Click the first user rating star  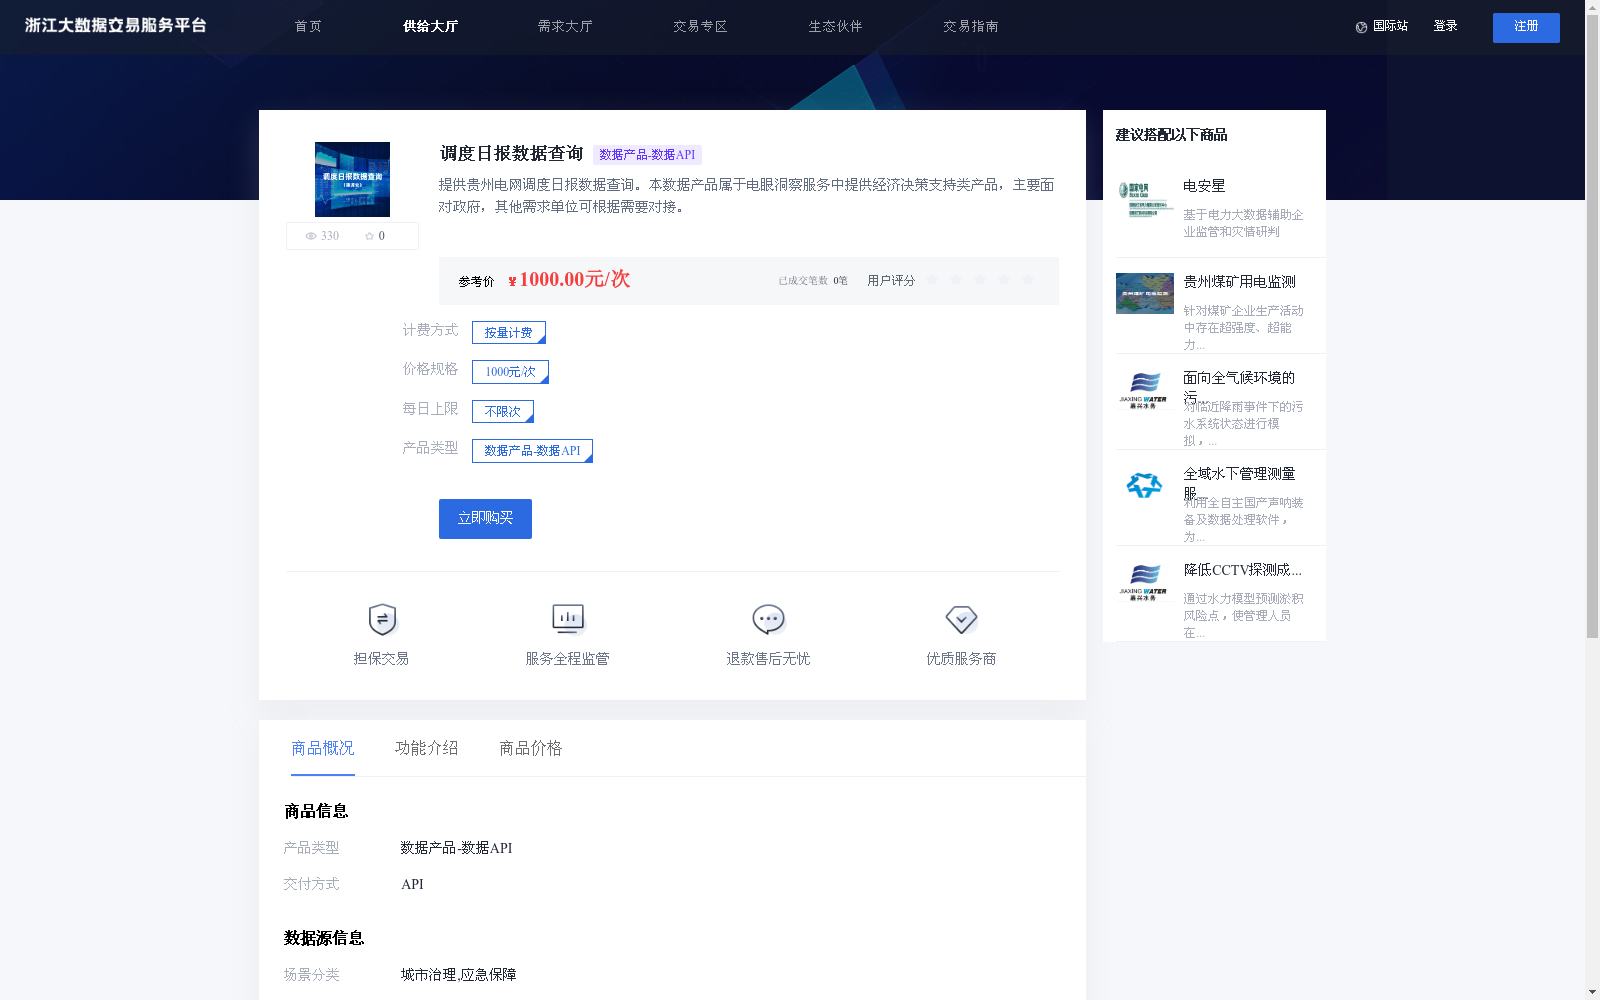tap(932, 280)
